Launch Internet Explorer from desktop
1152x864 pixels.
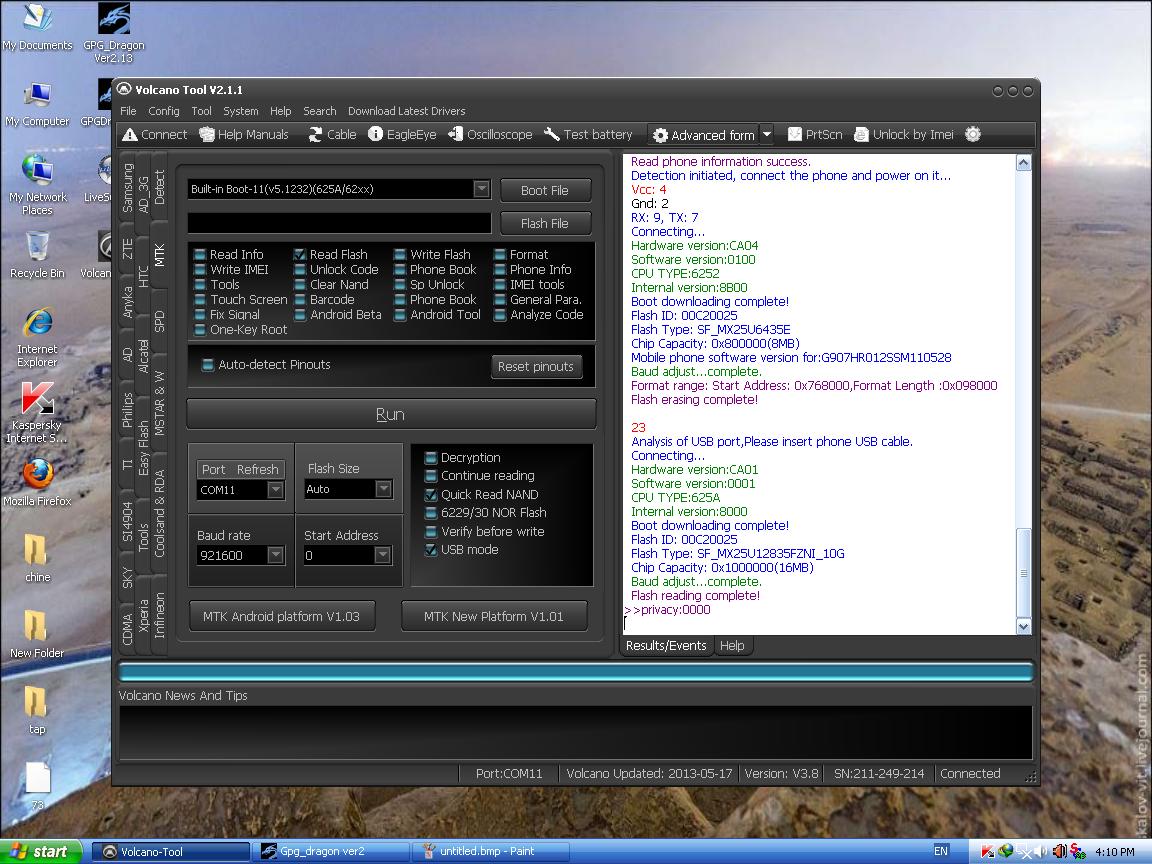click(37, 336)
